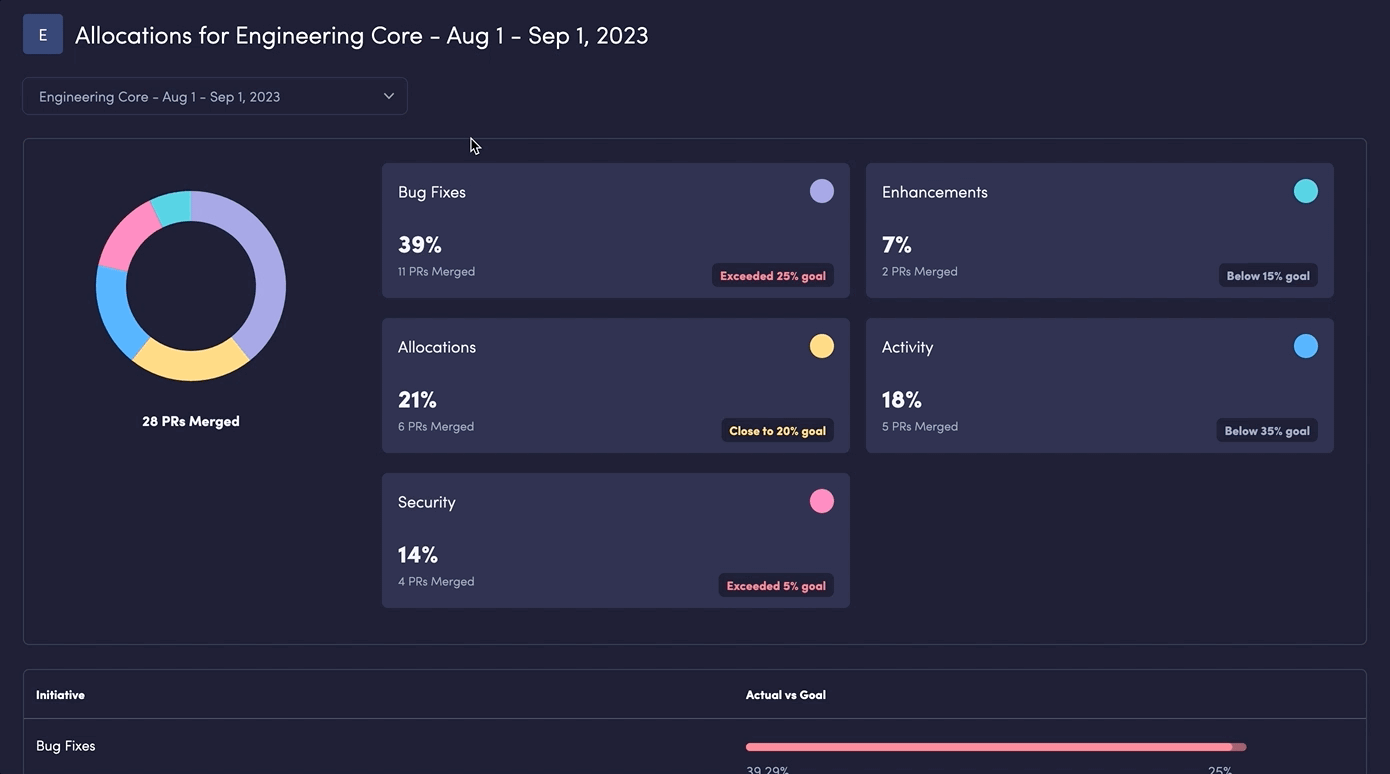This screenshot has width=1390, height=774.
Task: Click the 'Below 35% goal' badge
Action: click(x=1267, y=430)
